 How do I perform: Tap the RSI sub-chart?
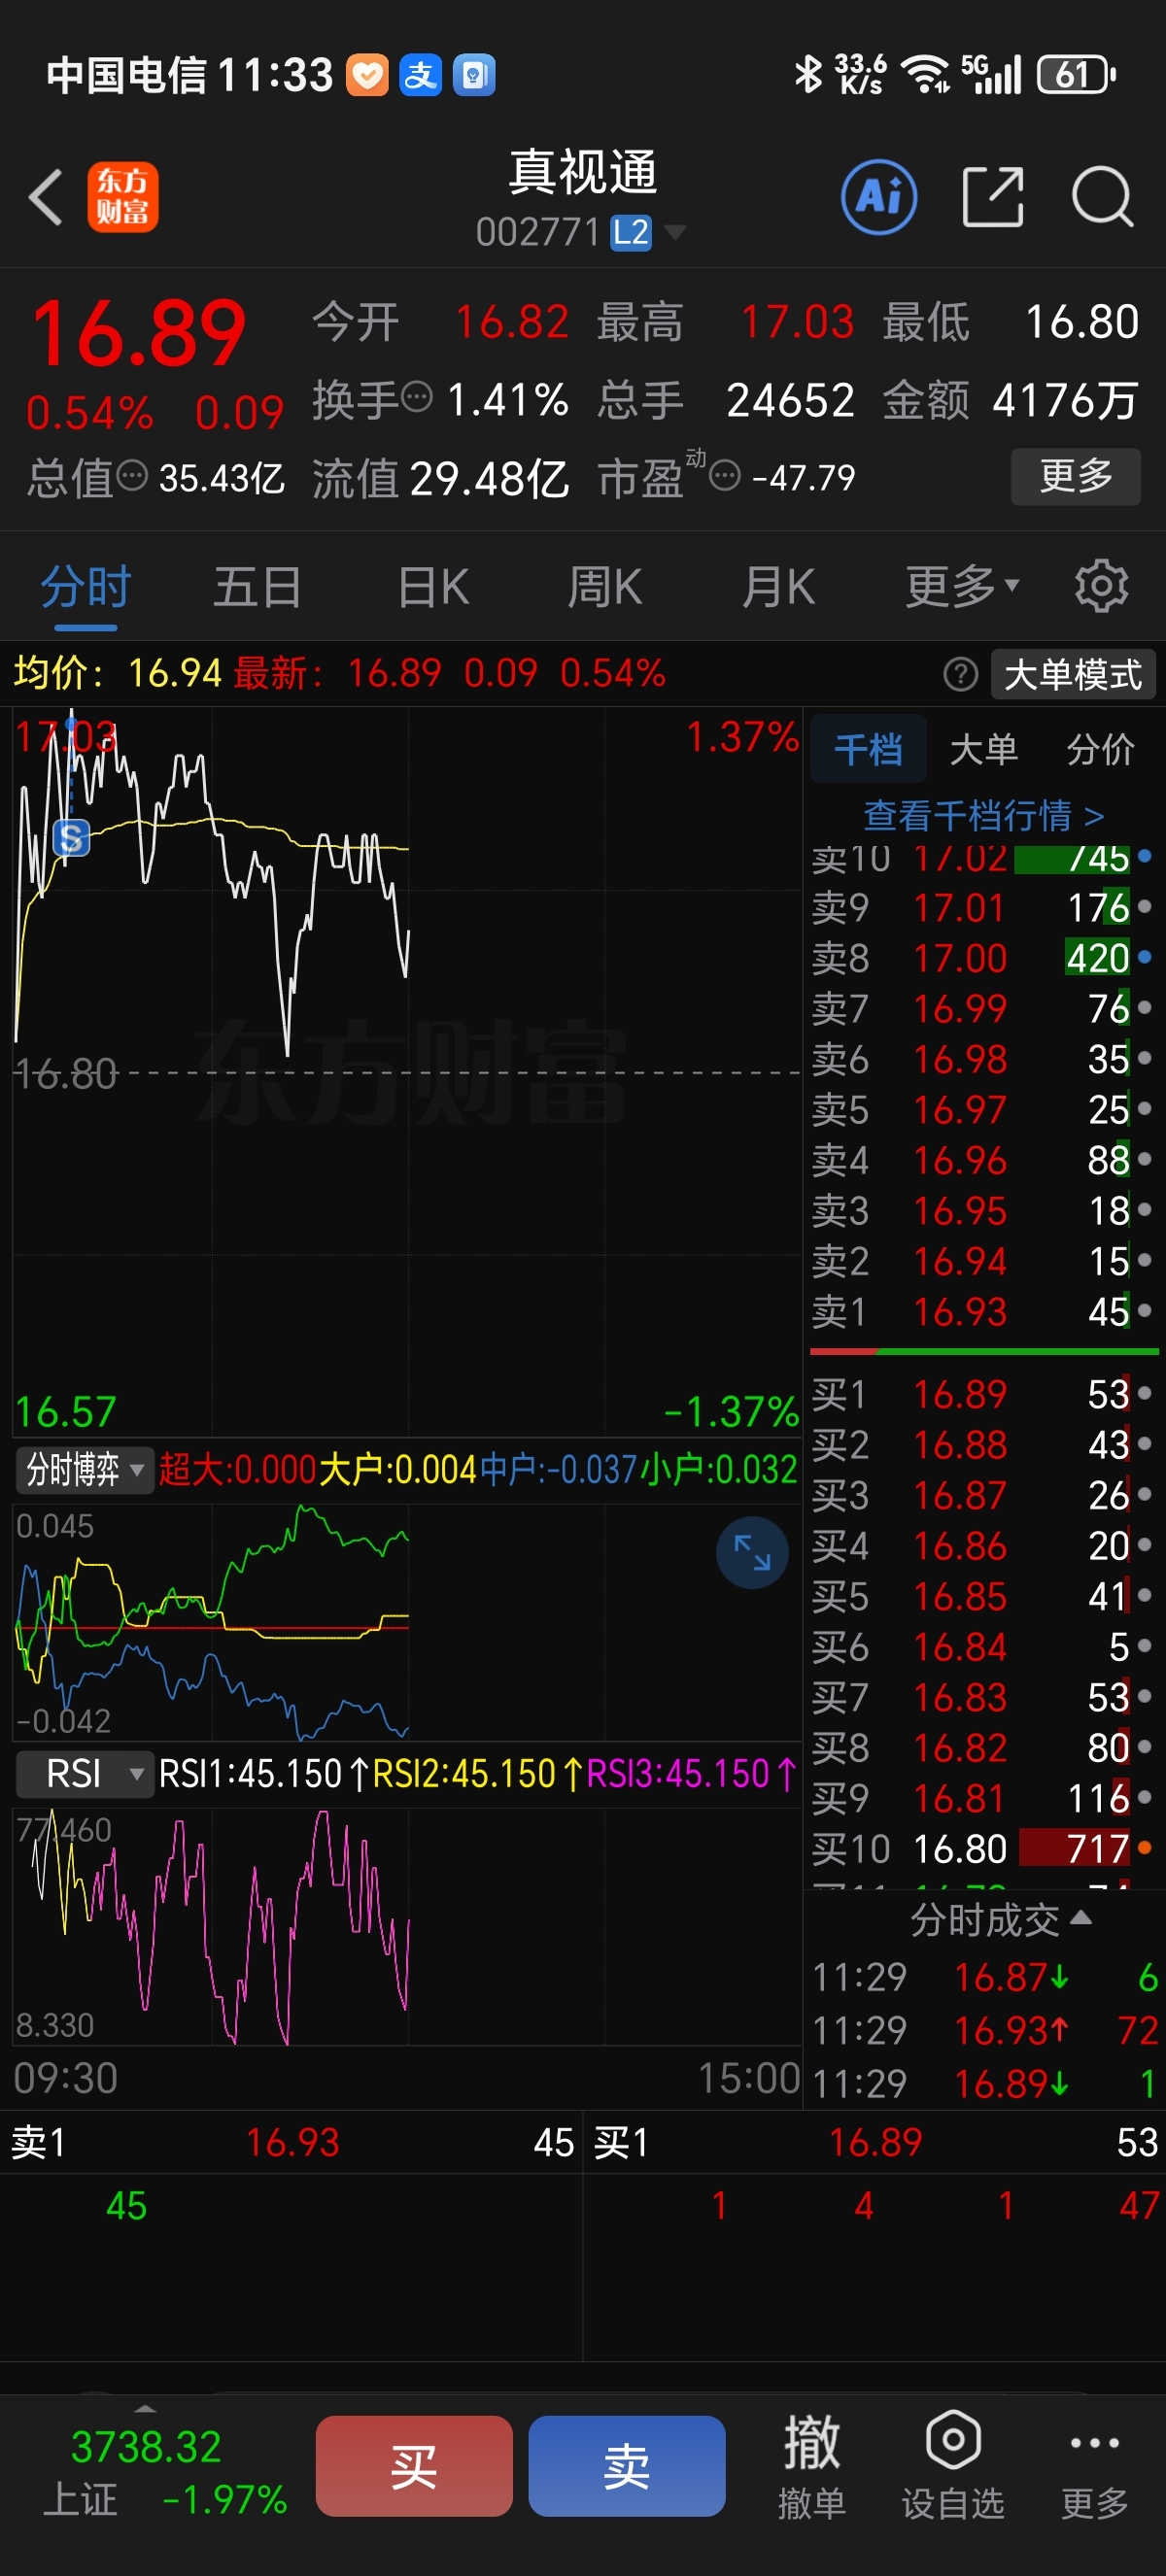tap(407, 1926)
